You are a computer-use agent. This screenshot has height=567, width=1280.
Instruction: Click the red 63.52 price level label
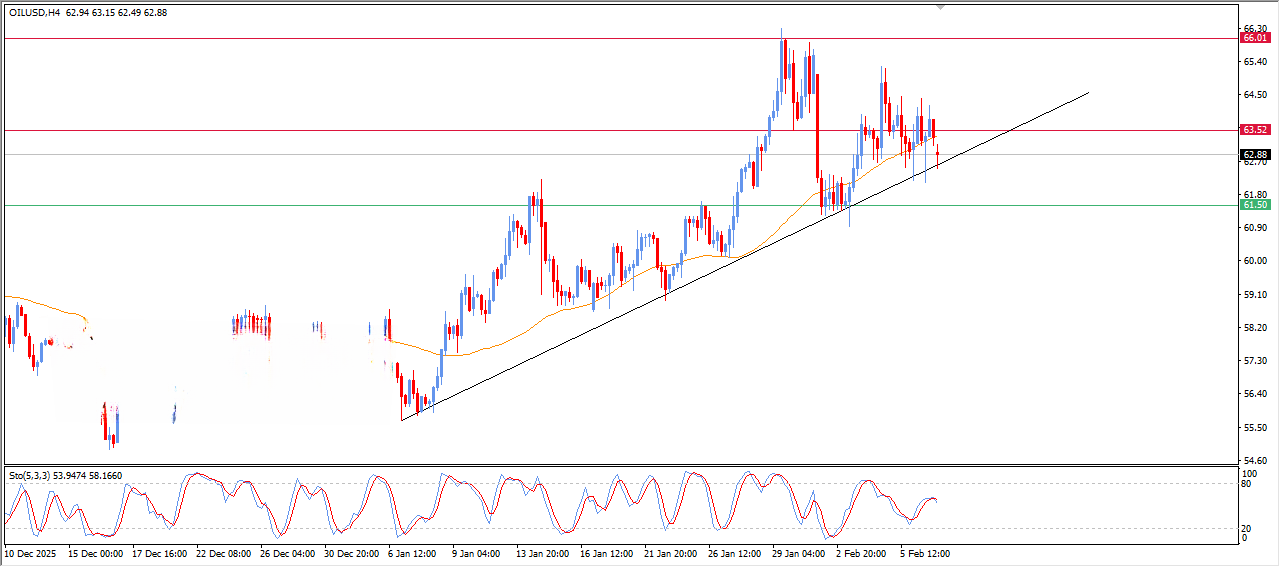(x=1254, y=130)
